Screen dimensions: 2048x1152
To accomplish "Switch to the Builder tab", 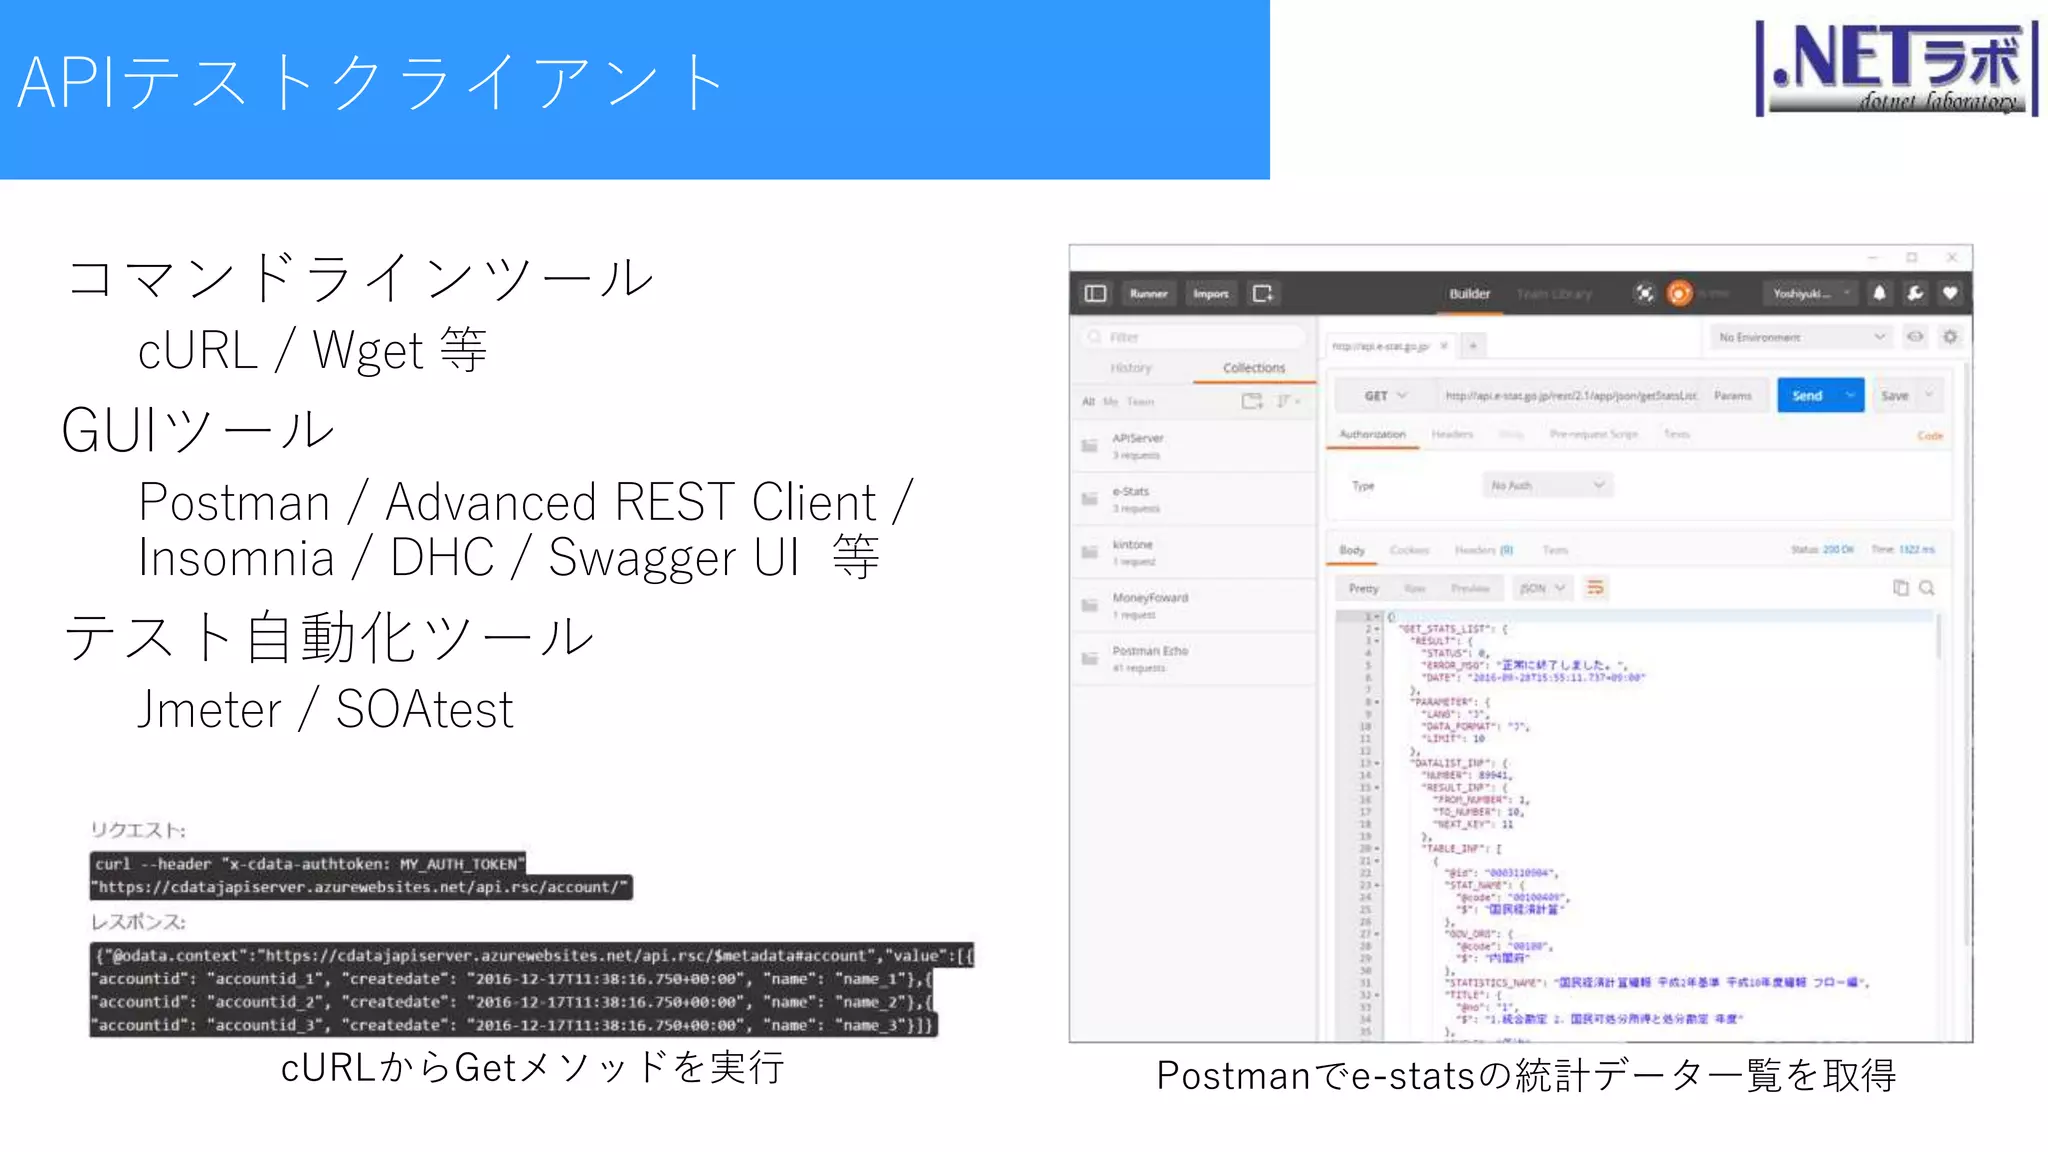I will pos(1469,293).
